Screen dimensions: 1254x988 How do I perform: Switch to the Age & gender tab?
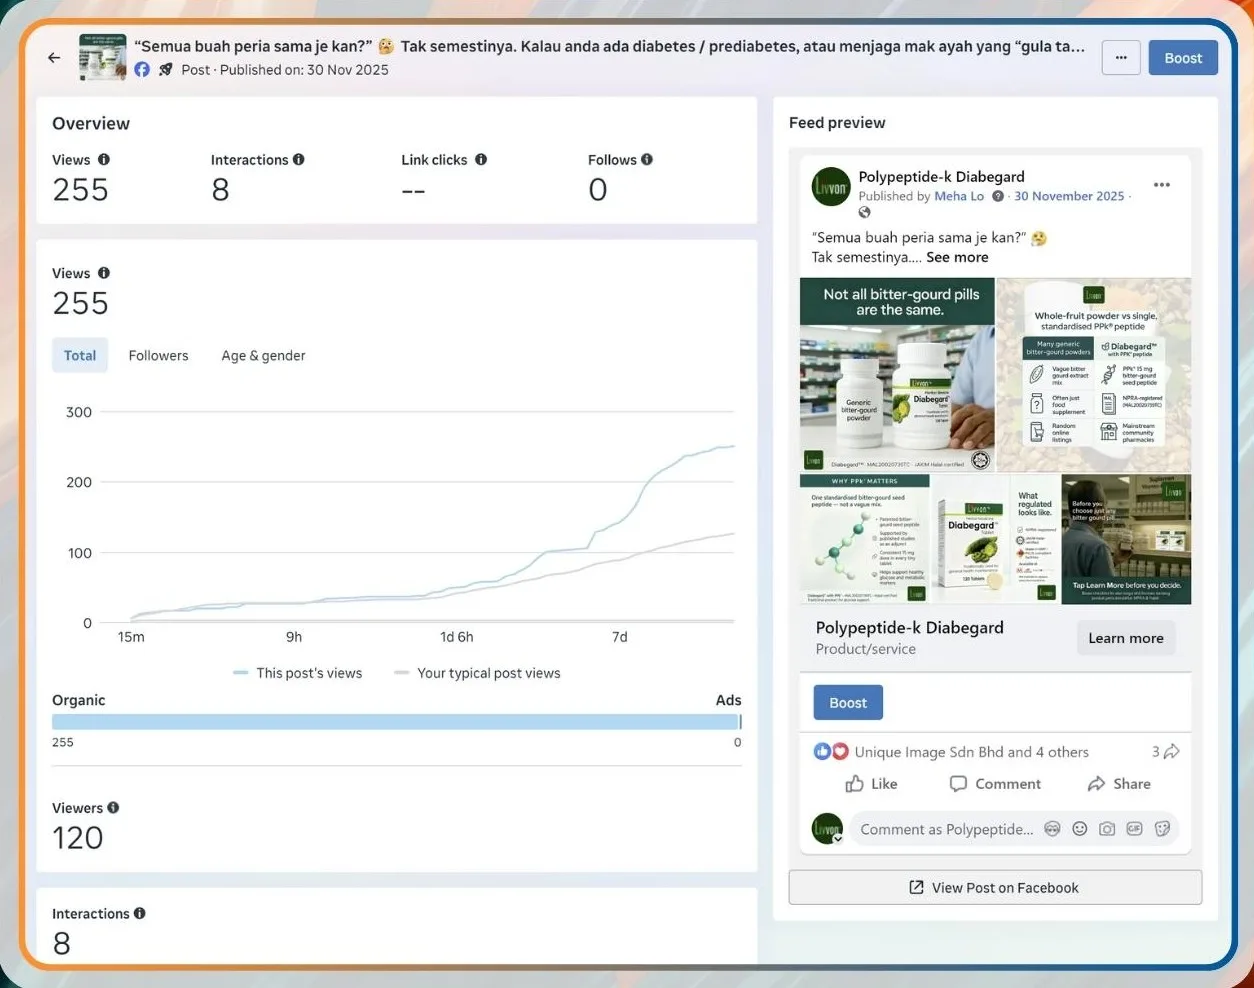click(x=263, y=356)
